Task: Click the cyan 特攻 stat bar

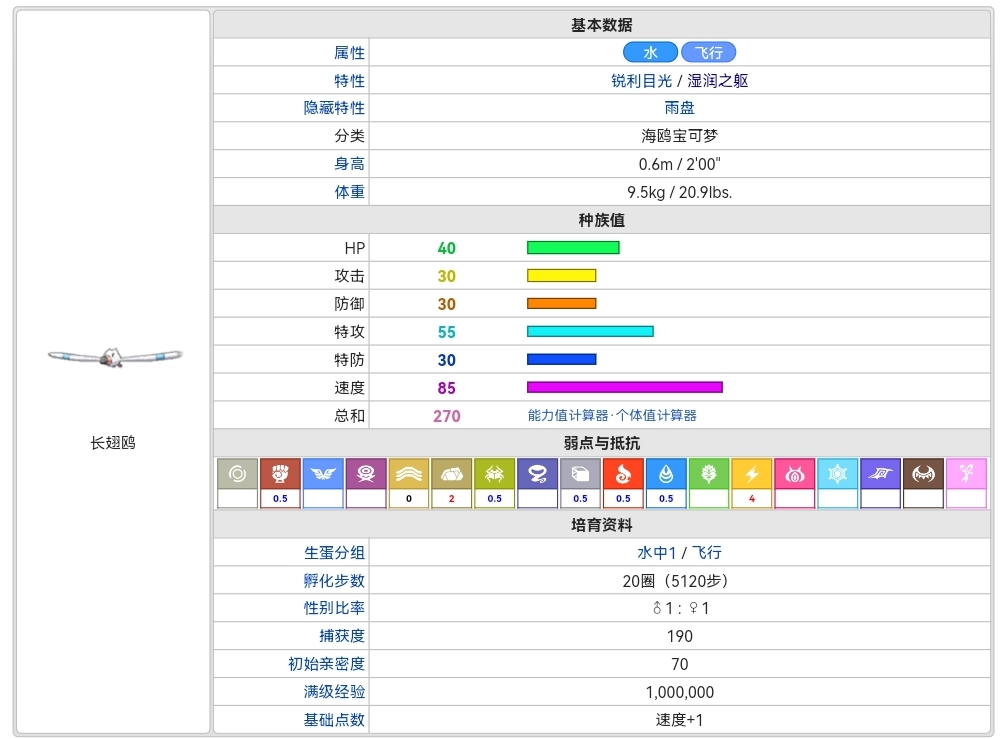Action: [591, 332]
